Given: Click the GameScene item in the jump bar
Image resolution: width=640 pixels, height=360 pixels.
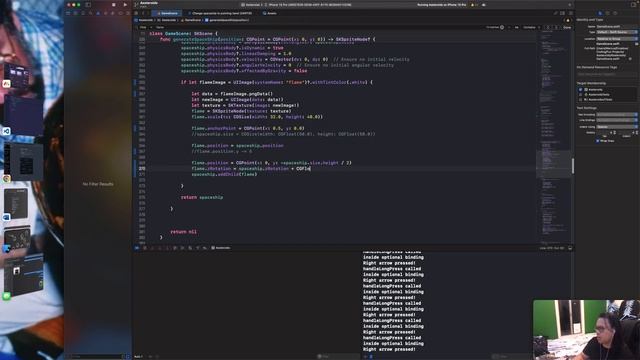Looking at the screenshot, I should point(191,20).
